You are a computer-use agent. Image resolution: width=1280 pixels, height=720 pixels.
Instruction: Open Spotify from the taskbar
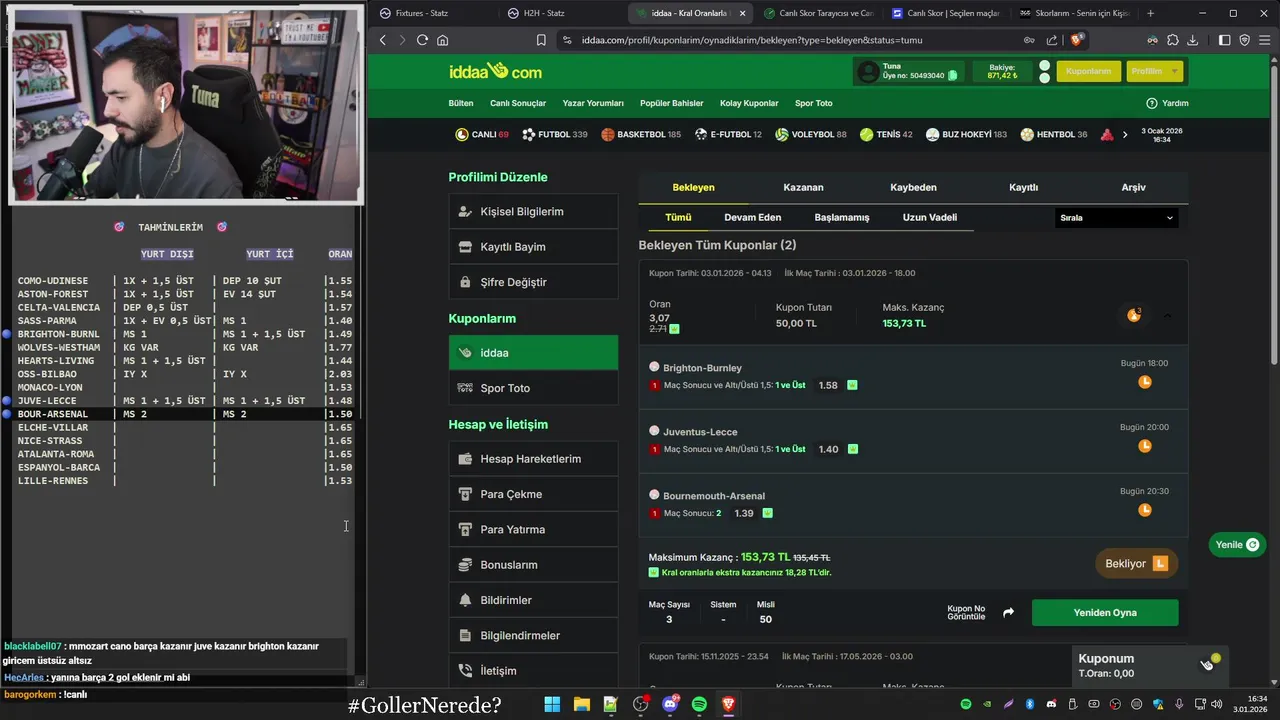[699, 704]
